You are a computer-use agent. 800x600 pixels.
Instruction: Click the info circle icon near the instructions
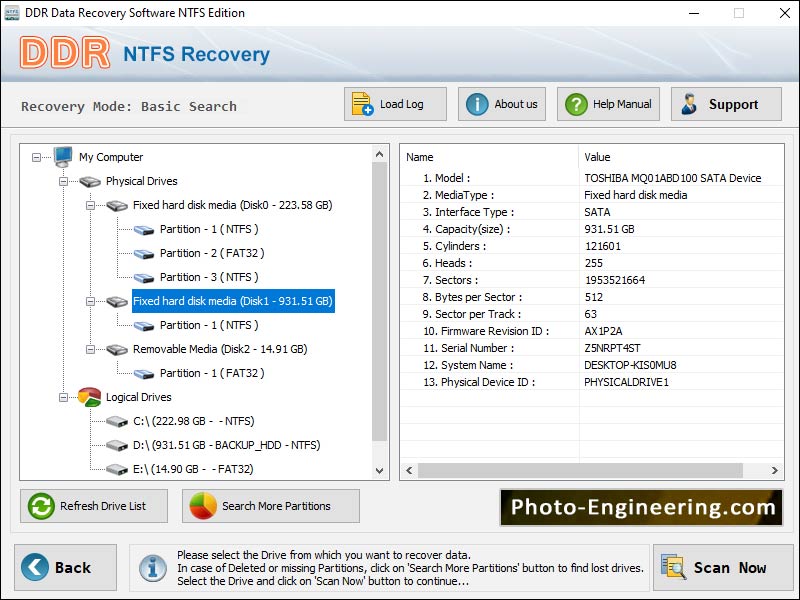(x=152, y=567)
